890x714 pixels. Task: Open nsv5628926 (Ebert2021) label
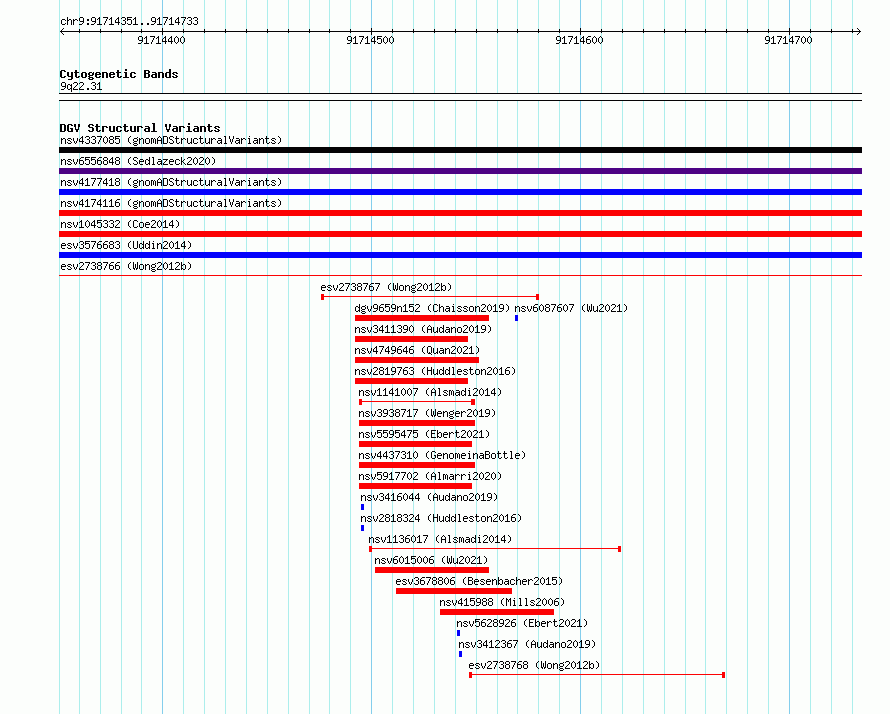522,623
